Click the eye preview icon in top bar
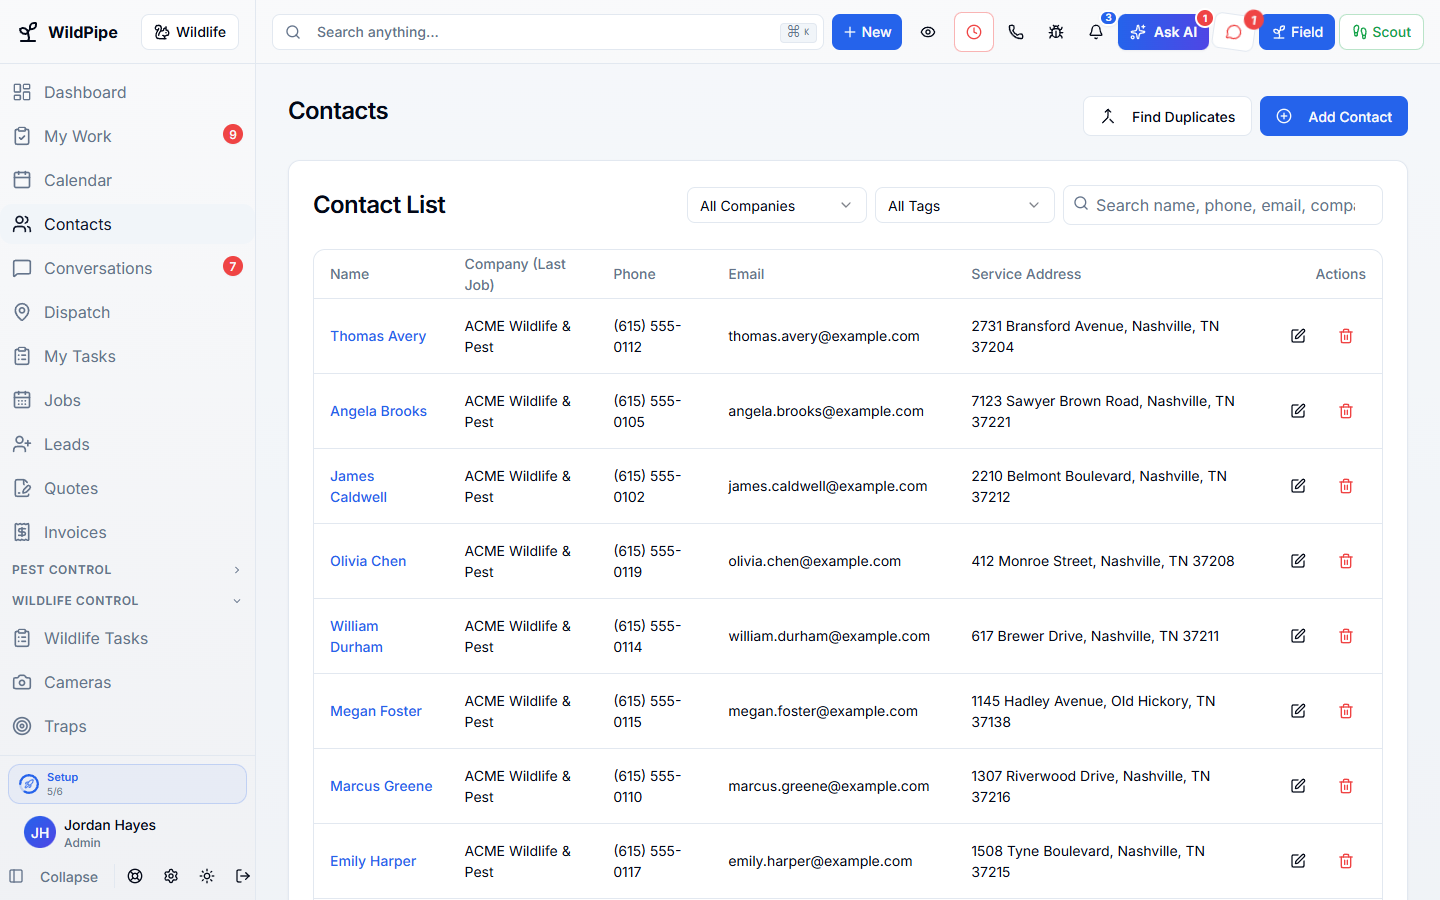Screen dimensions: 1440x900 pyautogui.click(x=928, y=32)
